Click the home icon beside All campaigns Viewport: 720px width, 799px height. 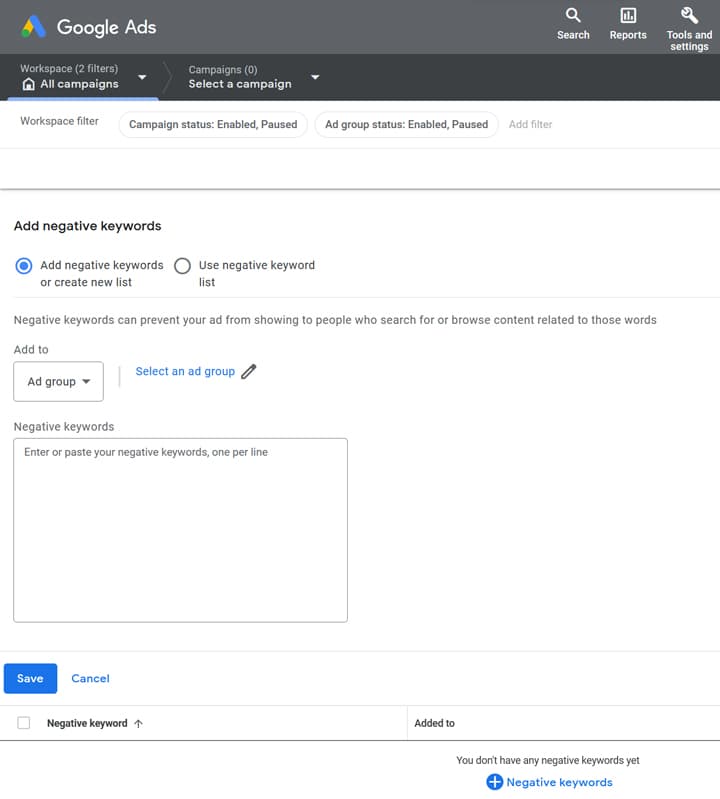pyautogui.click(x=29, y=84)
